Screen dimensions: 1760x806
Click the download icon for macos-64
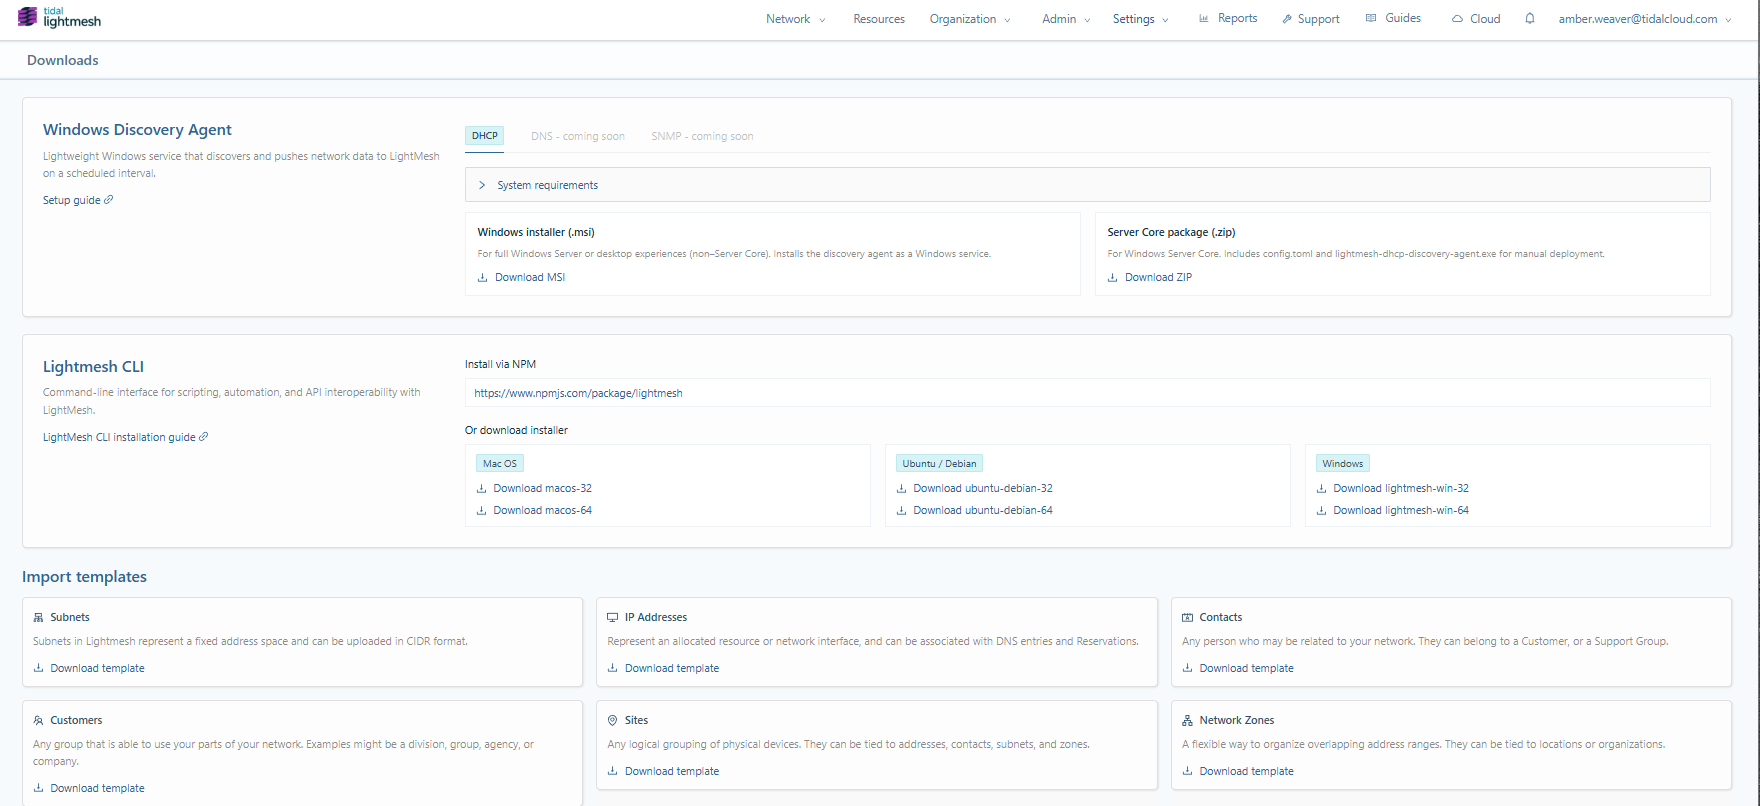[481, 511]
